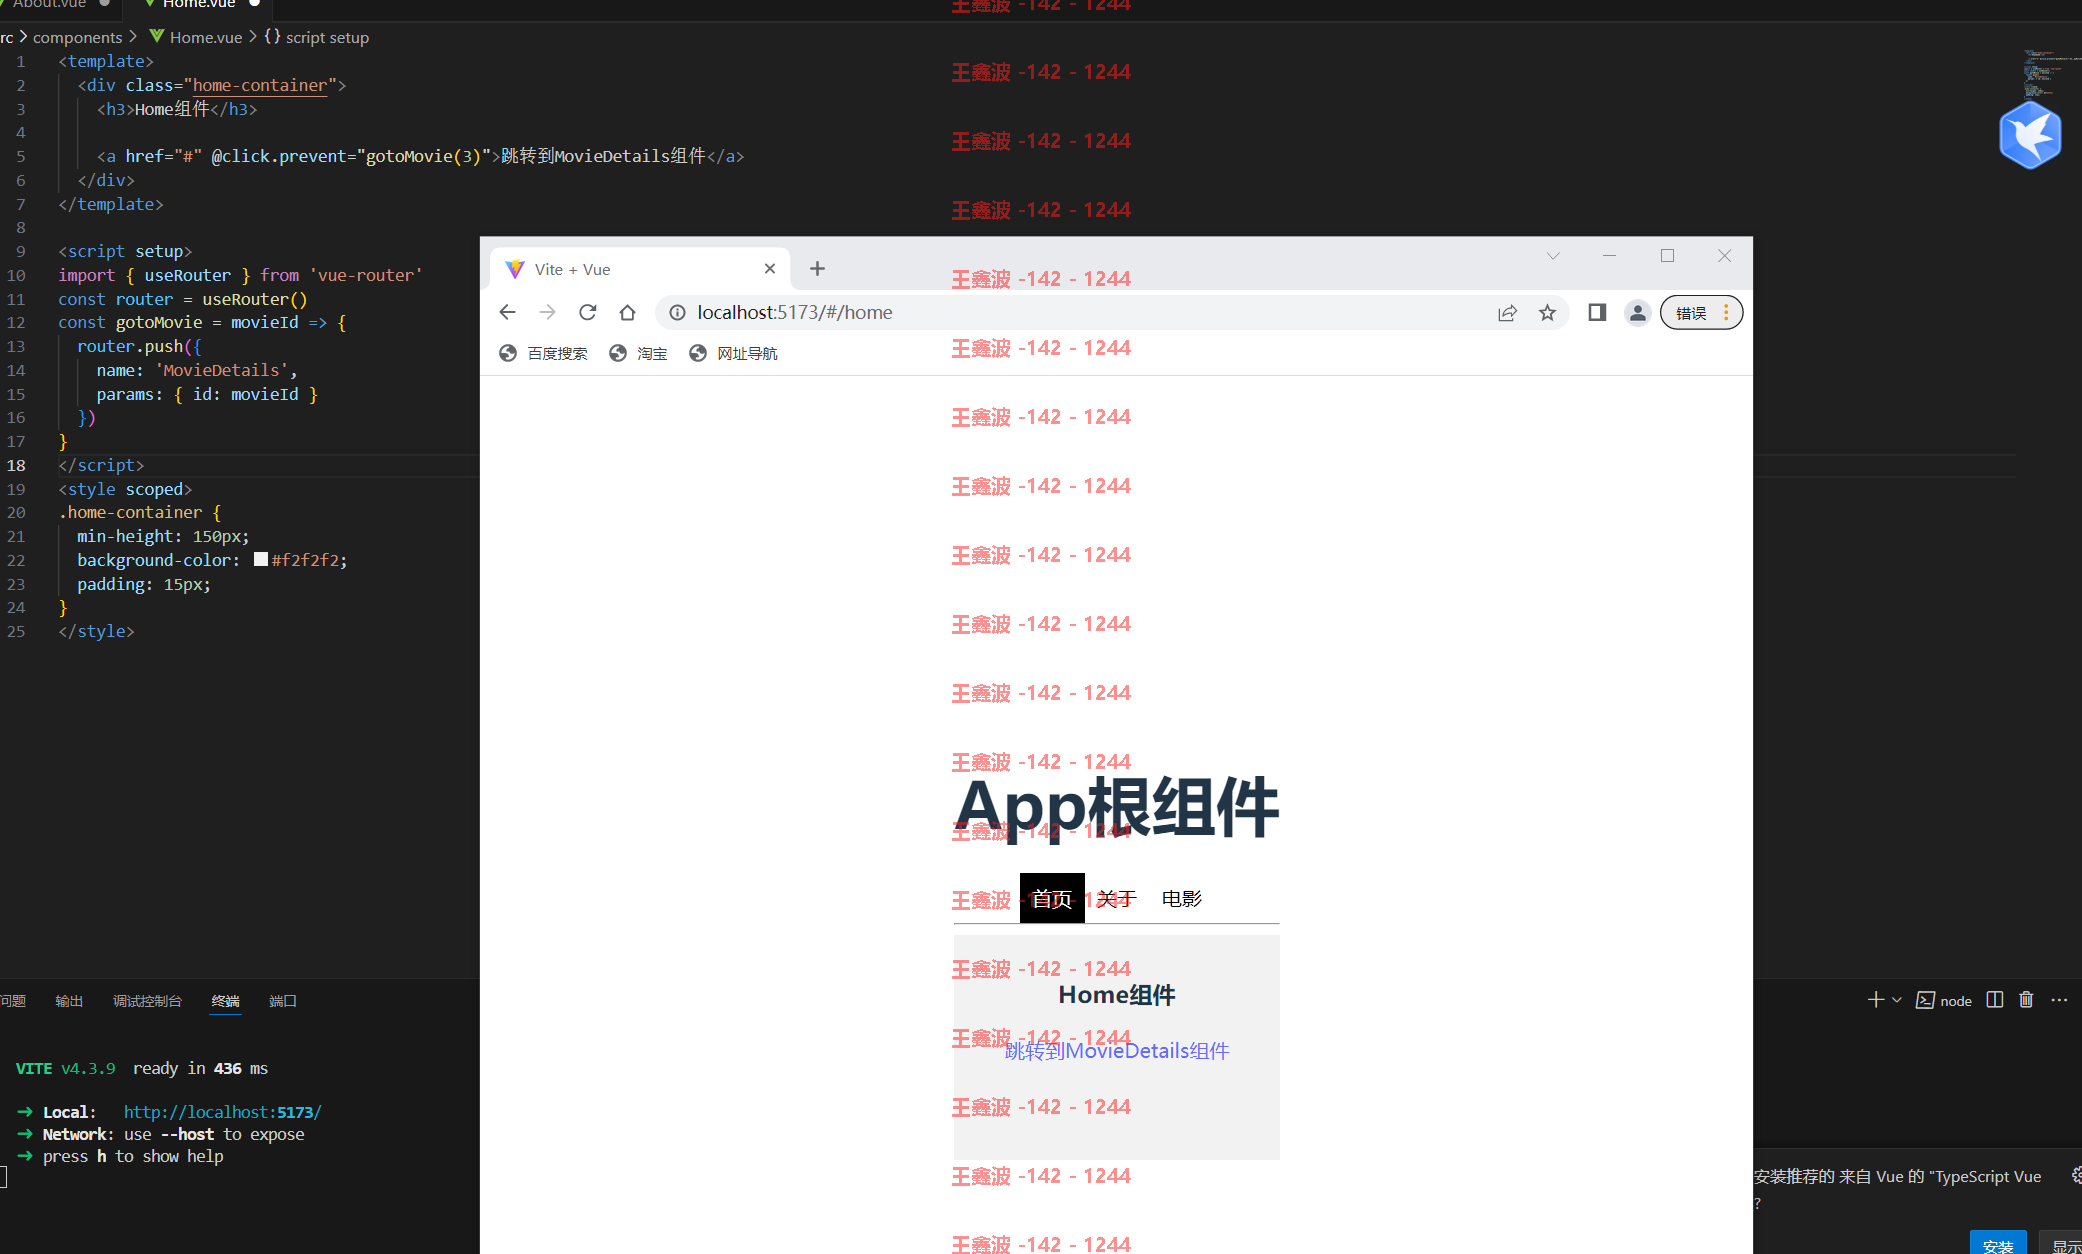The width and height of the screenshot is (2082, 1254).
Task: Select the 终端 panel tab
Action: (x=225, y=1001)
